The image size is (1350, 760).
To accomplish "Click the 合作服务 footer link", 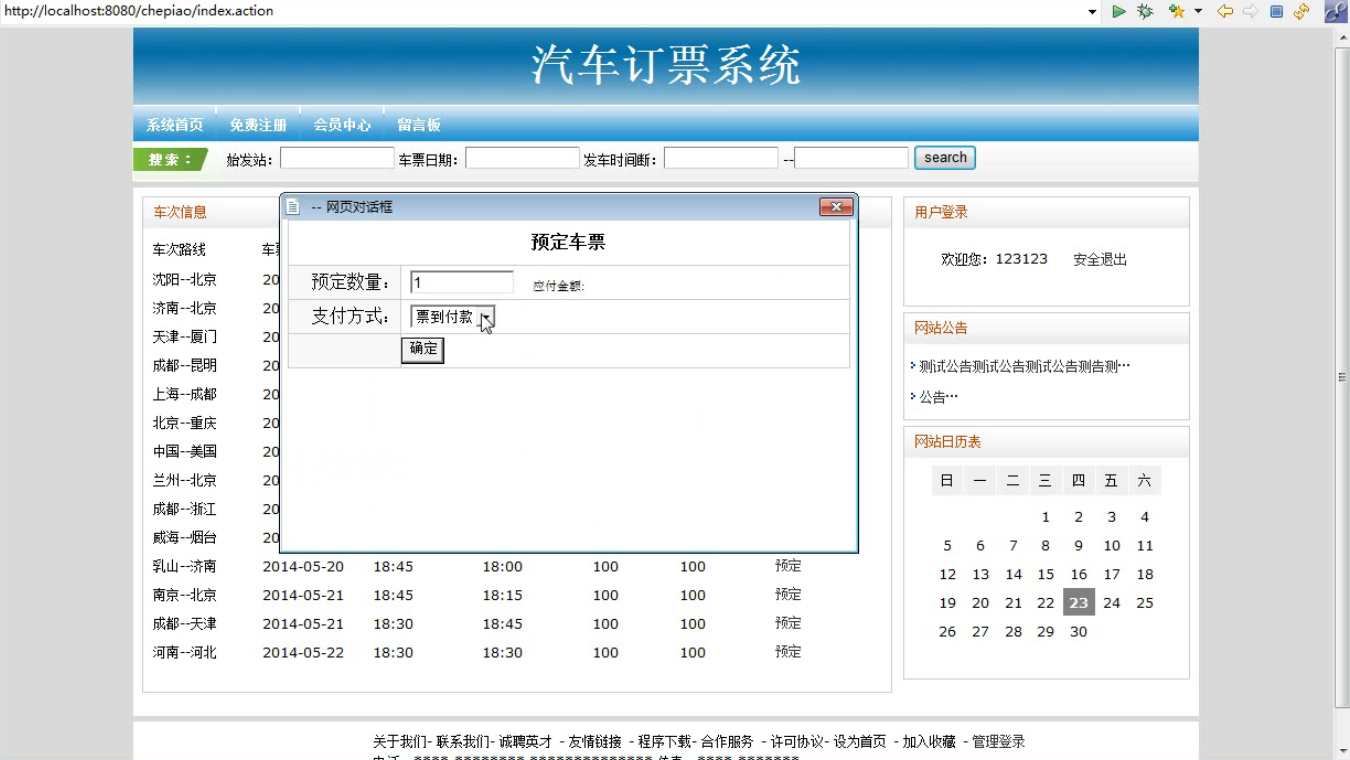I will tap(728, 742).
